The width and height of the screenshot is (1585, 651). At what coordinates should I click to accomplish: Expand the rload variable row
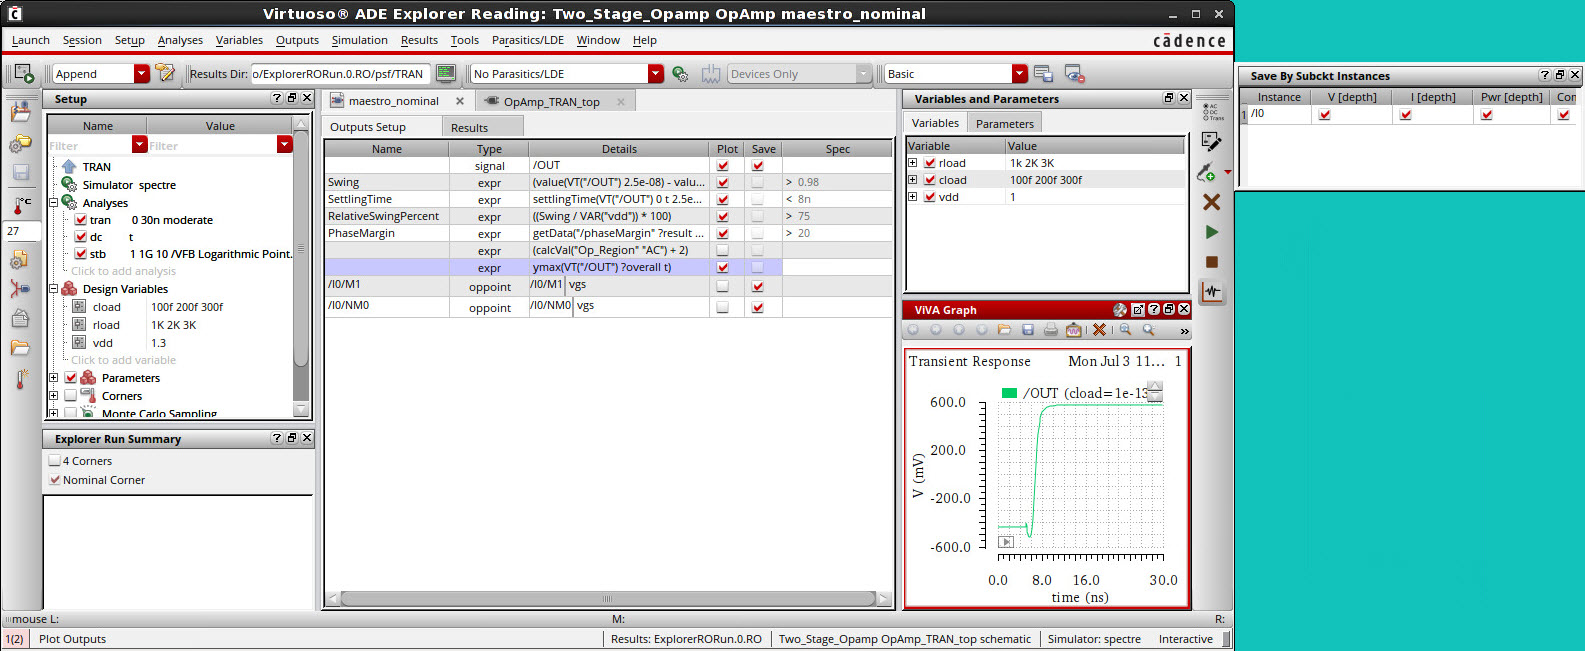pos(913,163)
